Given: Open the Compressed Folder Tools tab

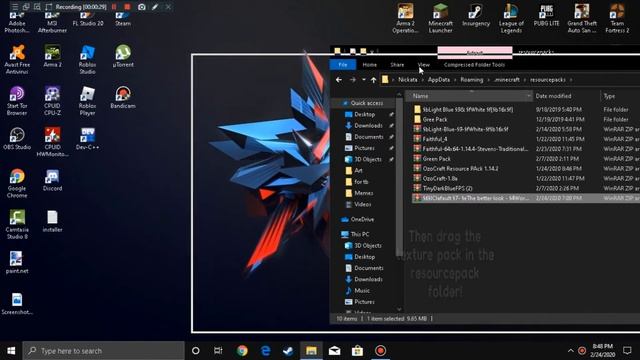Looking at the screenshot, I should click(474, 64).
